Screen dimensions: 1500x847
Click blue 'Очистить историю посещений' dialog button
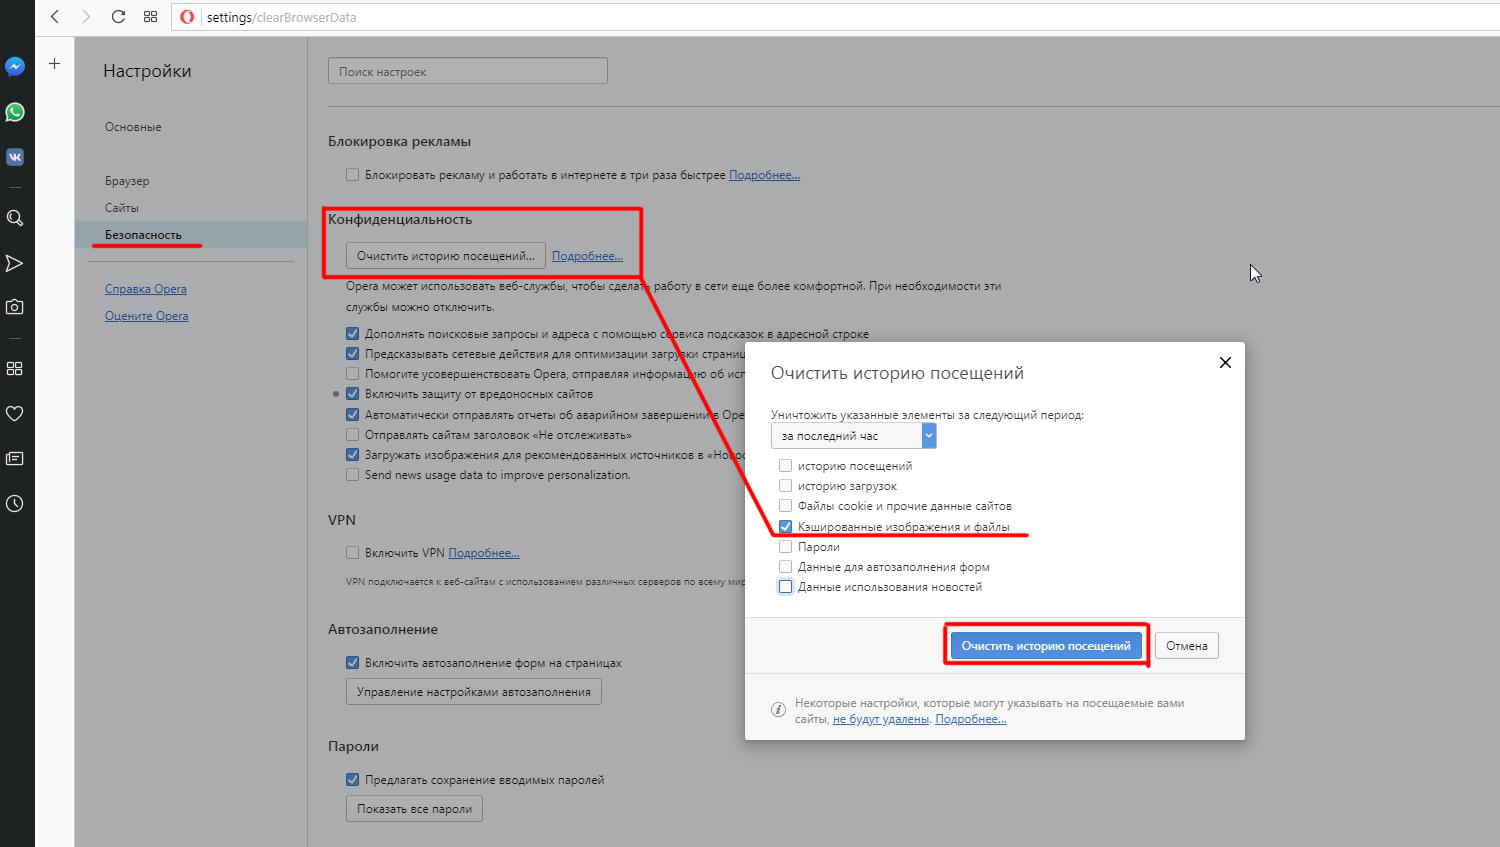point(1046,646)
